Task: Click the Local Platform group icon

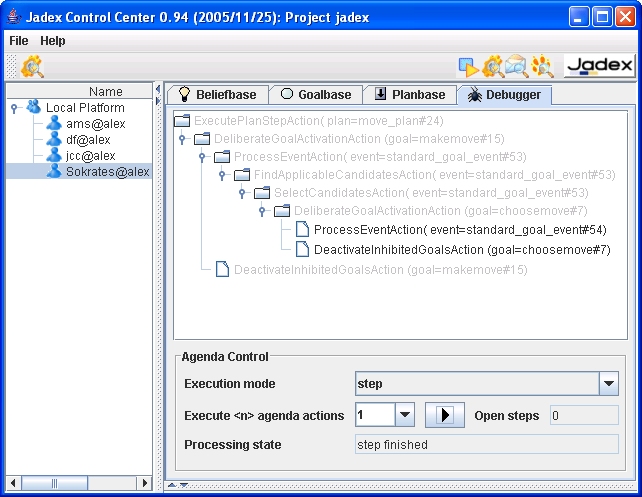Action: click(x=34, y=107)
